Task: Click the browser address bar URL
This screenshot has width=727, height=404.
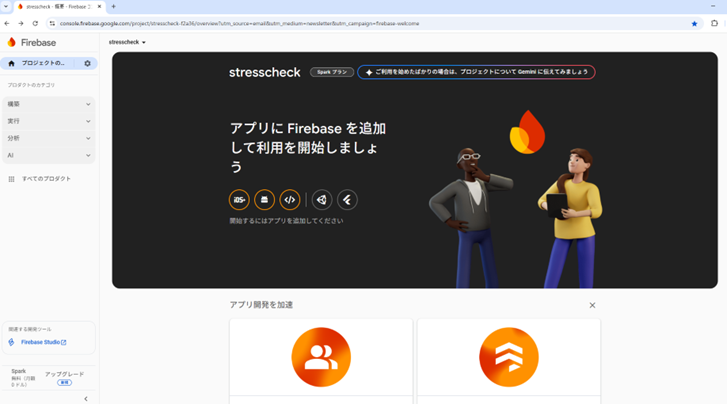Action: click(239, 24)
